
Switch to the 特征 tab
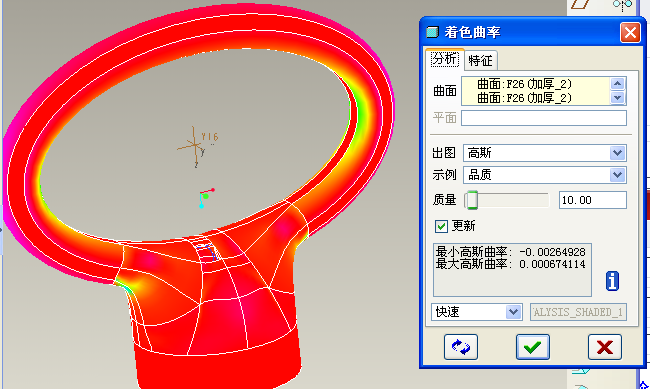coord(480,61)
